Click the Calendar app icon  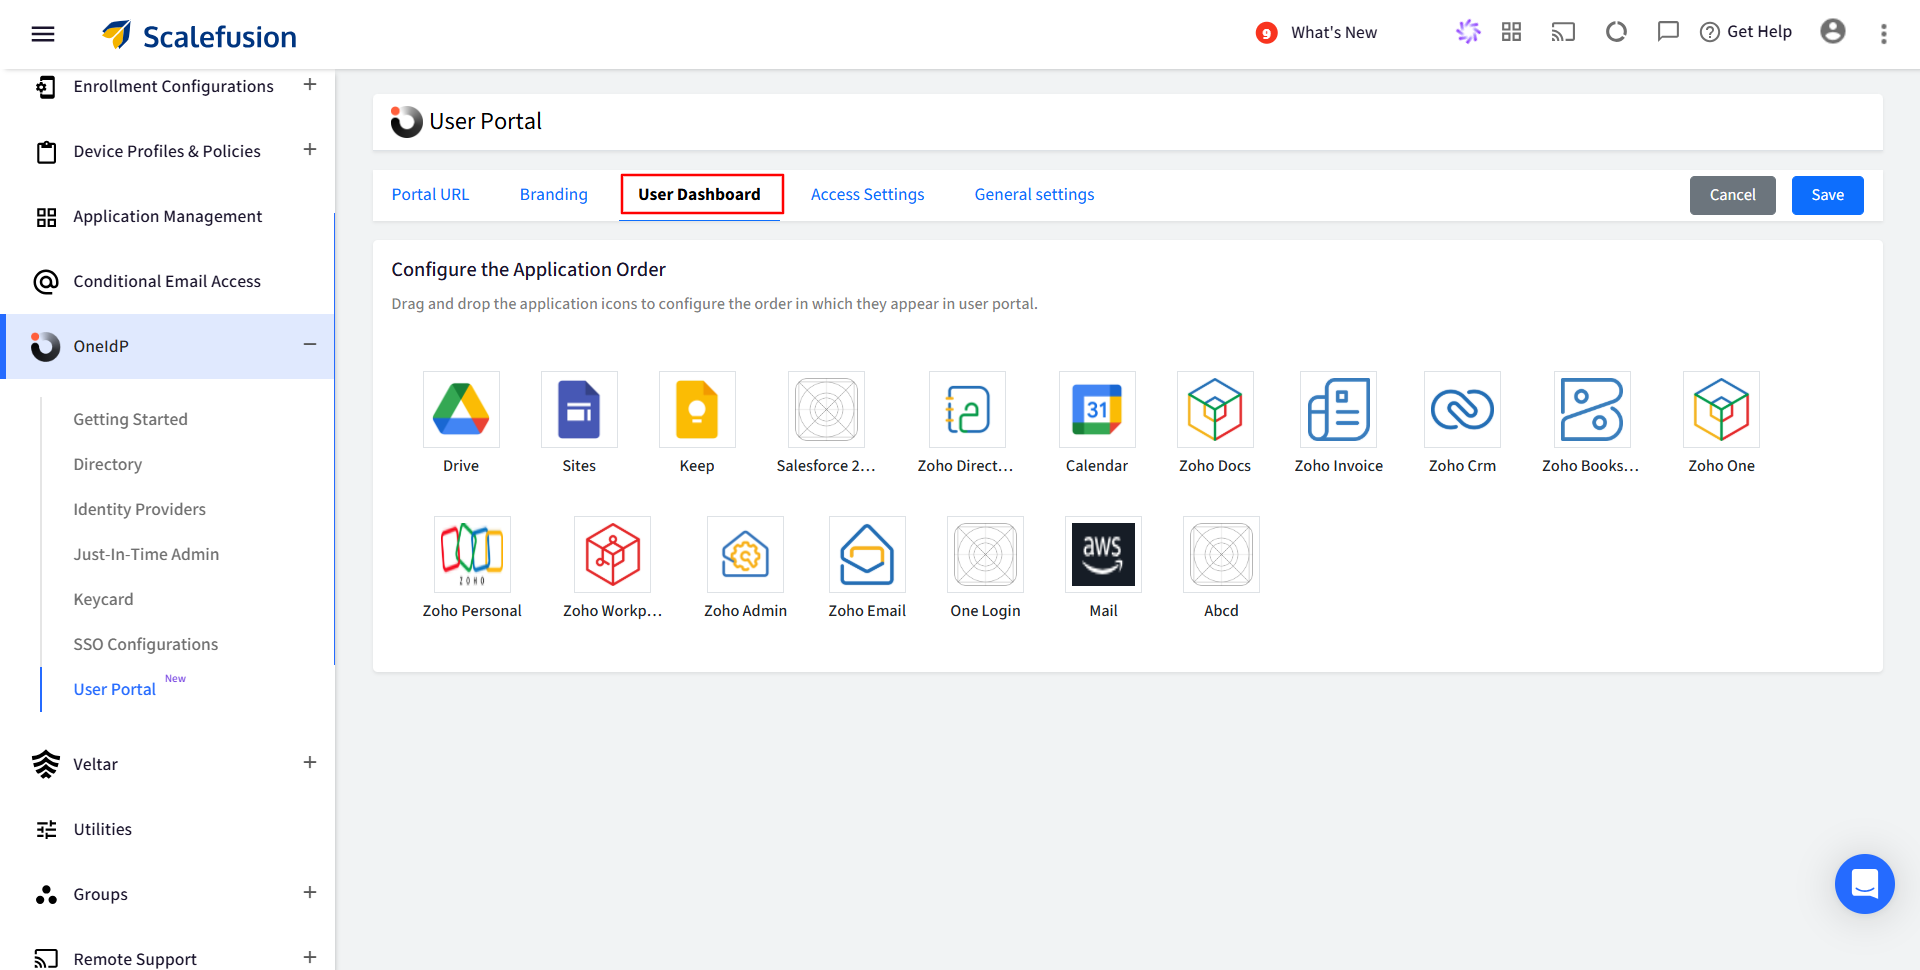tap(1097, 409)
